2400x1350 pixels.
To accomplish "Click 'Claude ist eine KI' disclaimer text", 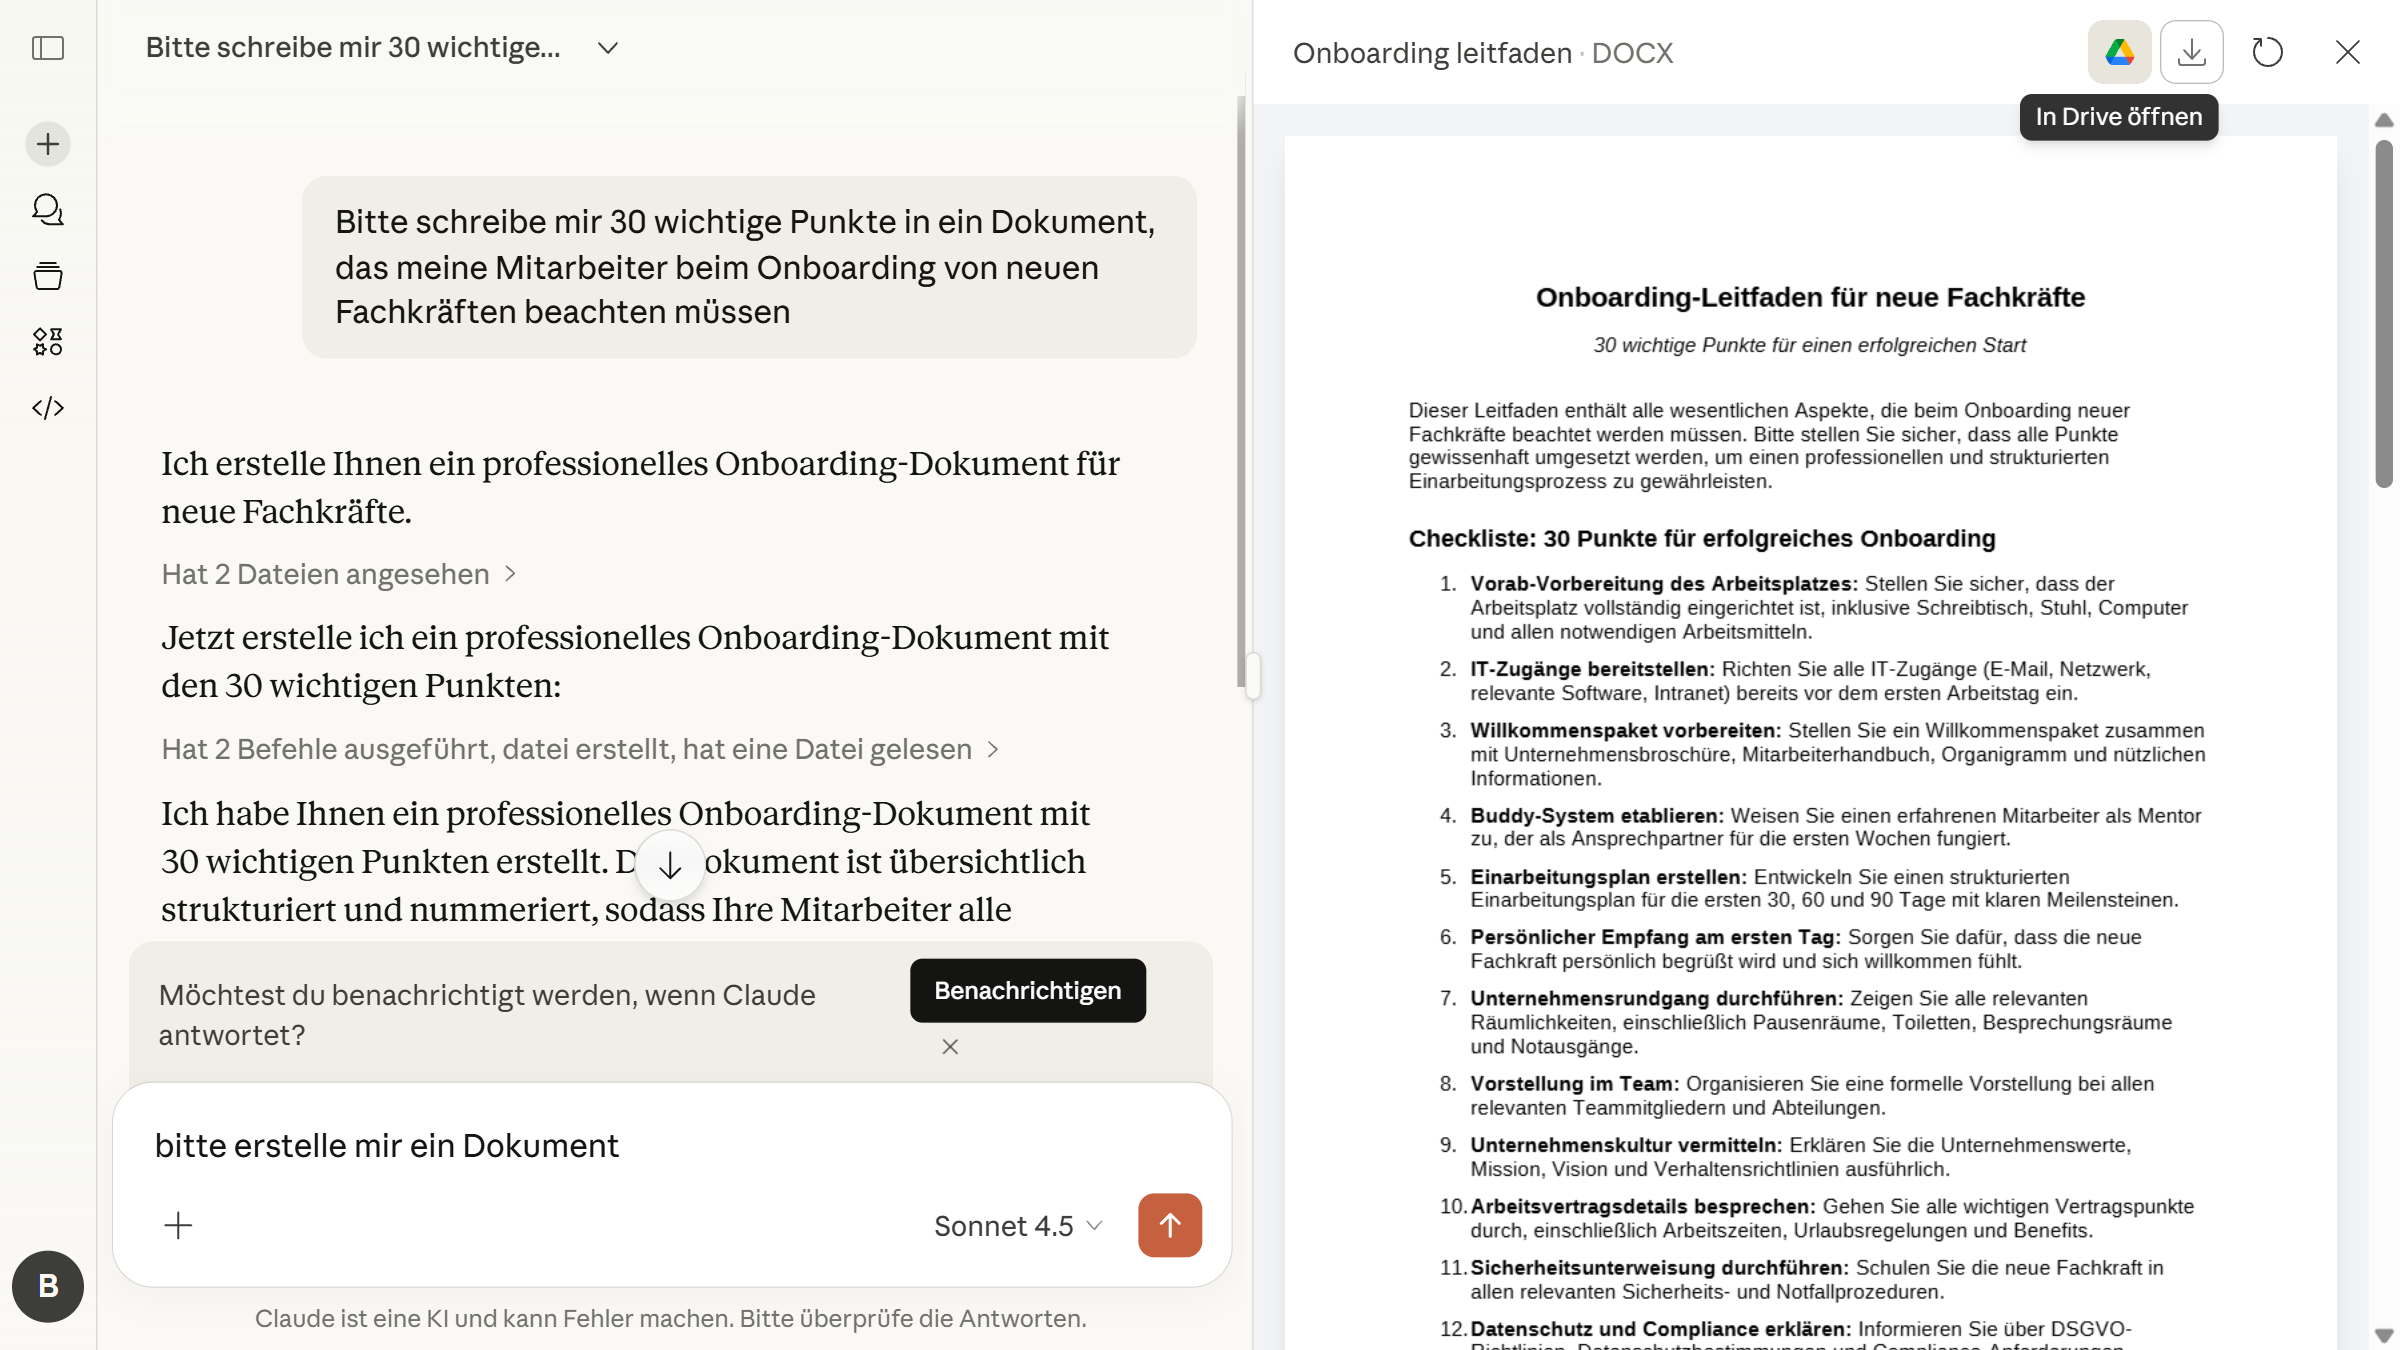I will [x=670, y=1318].
